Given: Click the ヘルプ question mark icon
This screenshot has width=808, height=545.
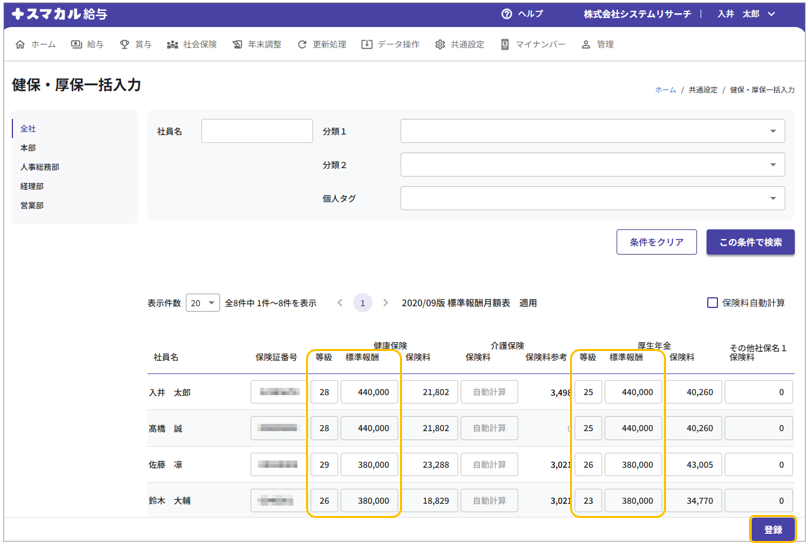Looking at the screenshot, I should tap(507, 14).
